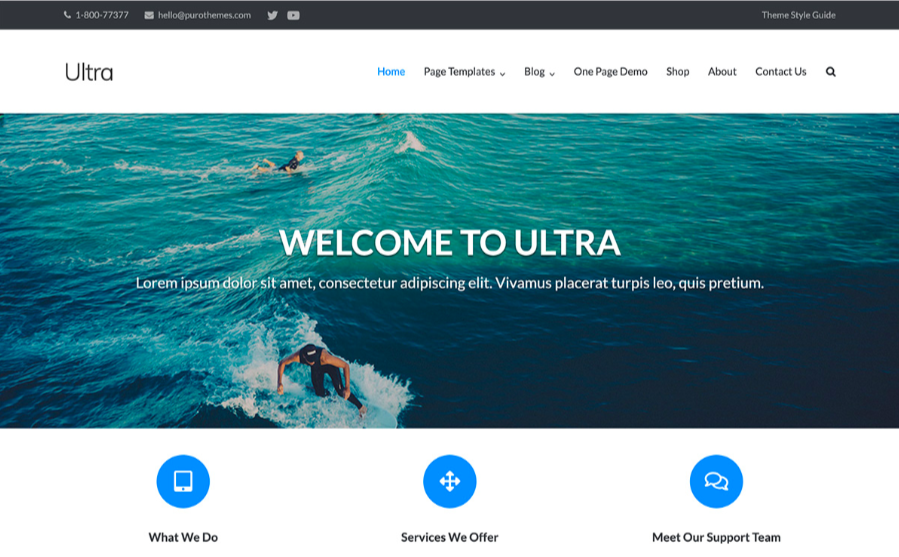Expand the Page Templates chevron
899x557 pixels.
(502, 74)
